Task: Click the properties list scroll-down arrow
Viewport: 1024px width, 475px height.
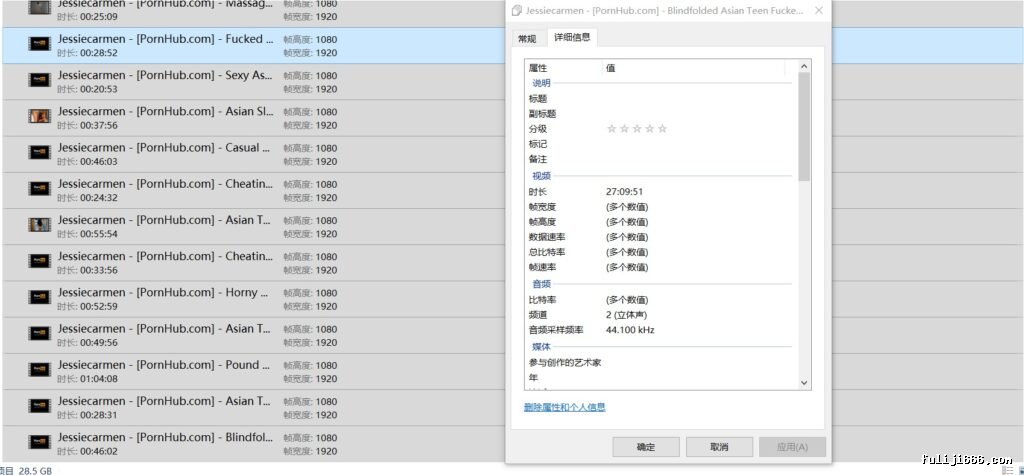Action: coord(804,383)
